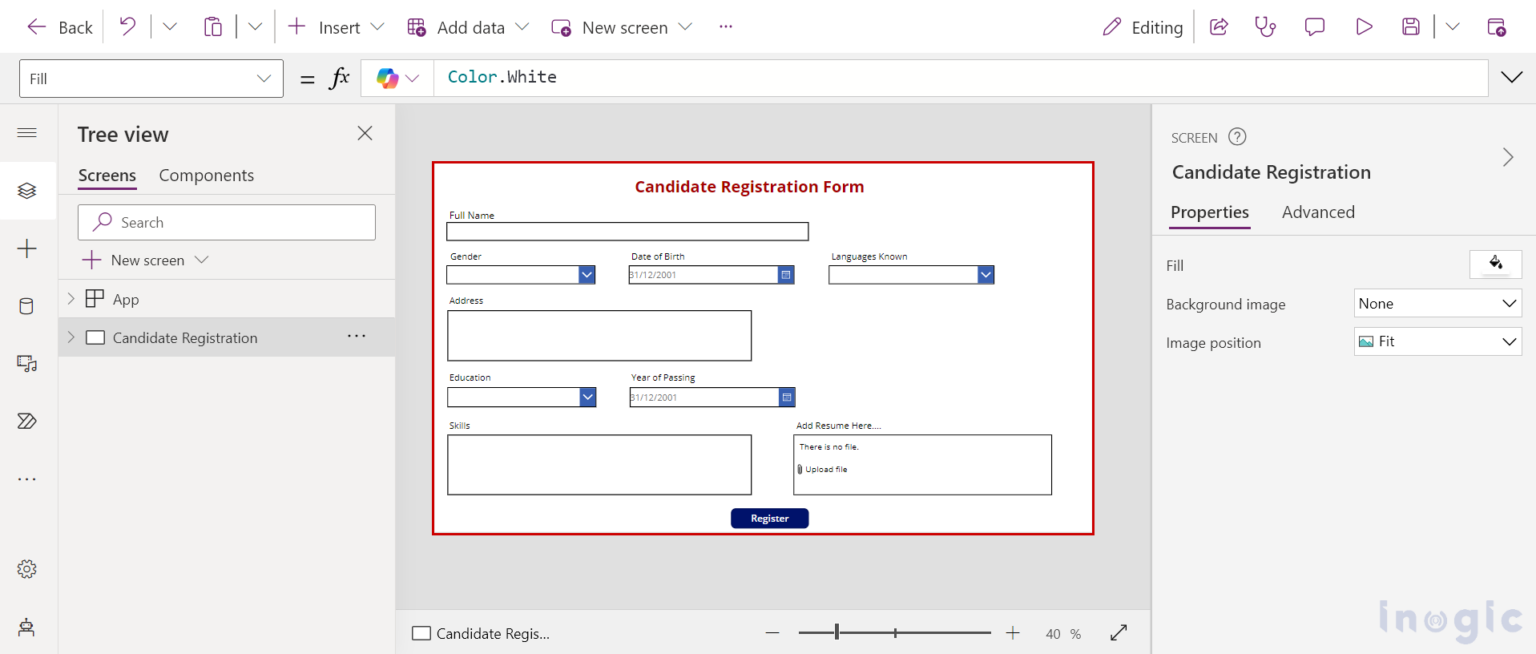Share the app via the share icon
Screen dimensions: 1536x654
pyautogui.click(x=1218, y=27)
